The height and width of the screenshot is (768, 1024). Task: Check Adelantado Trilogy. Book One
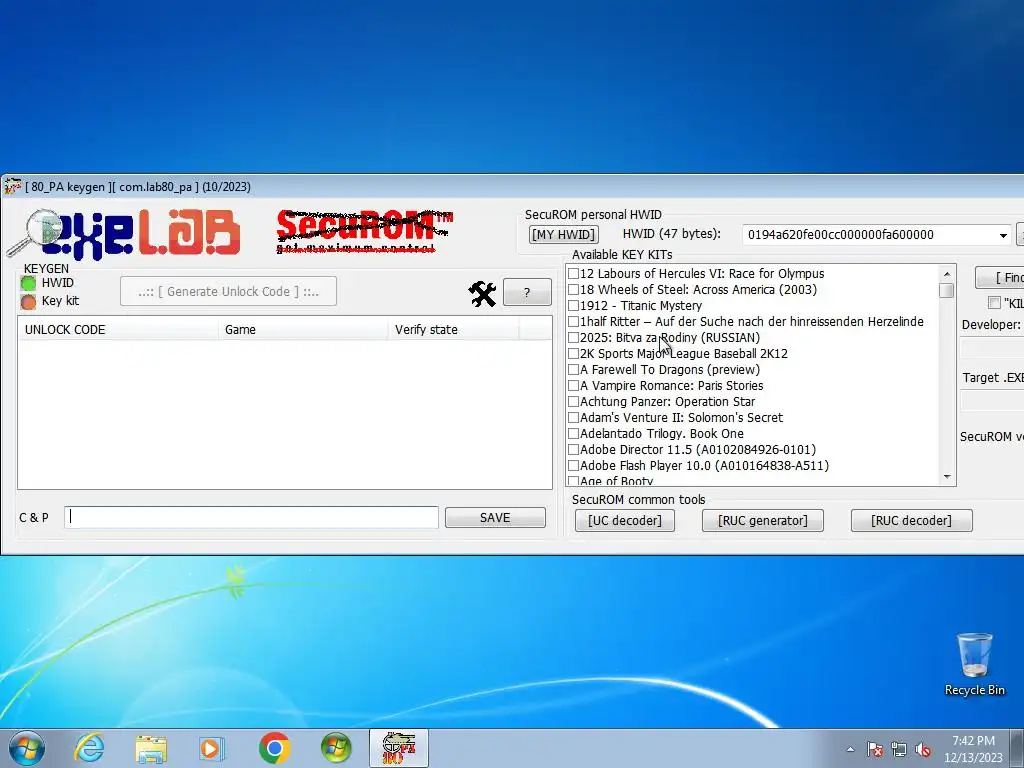click(x=573, y=434)
